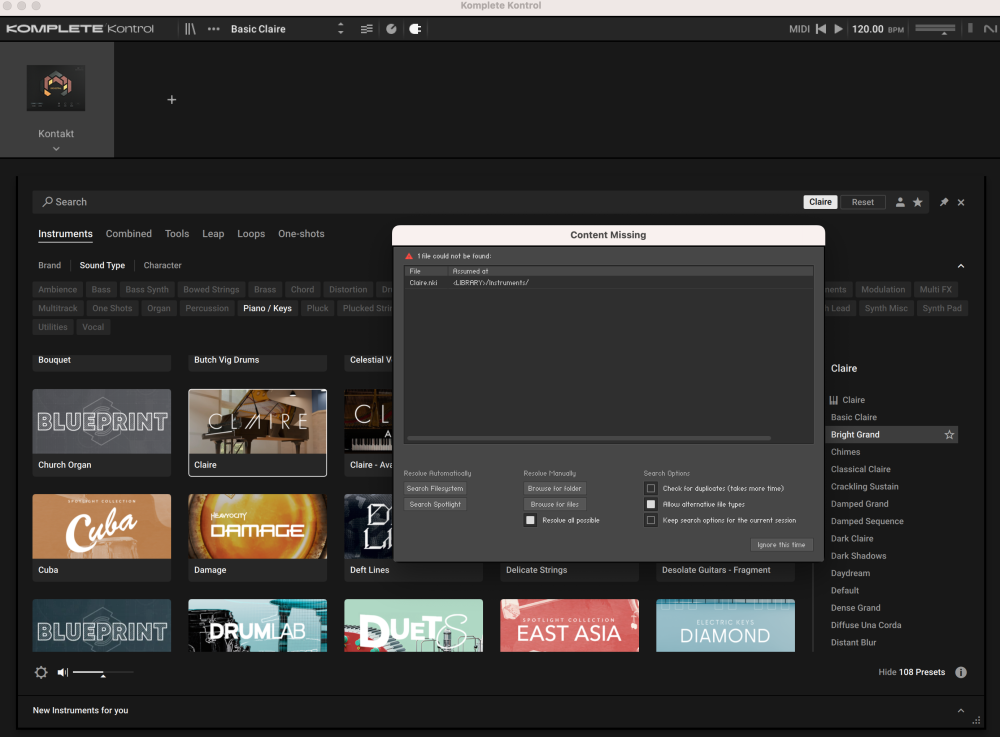Toggle the Modulation tag
The image size is (1000, 737).
point(883,289)
